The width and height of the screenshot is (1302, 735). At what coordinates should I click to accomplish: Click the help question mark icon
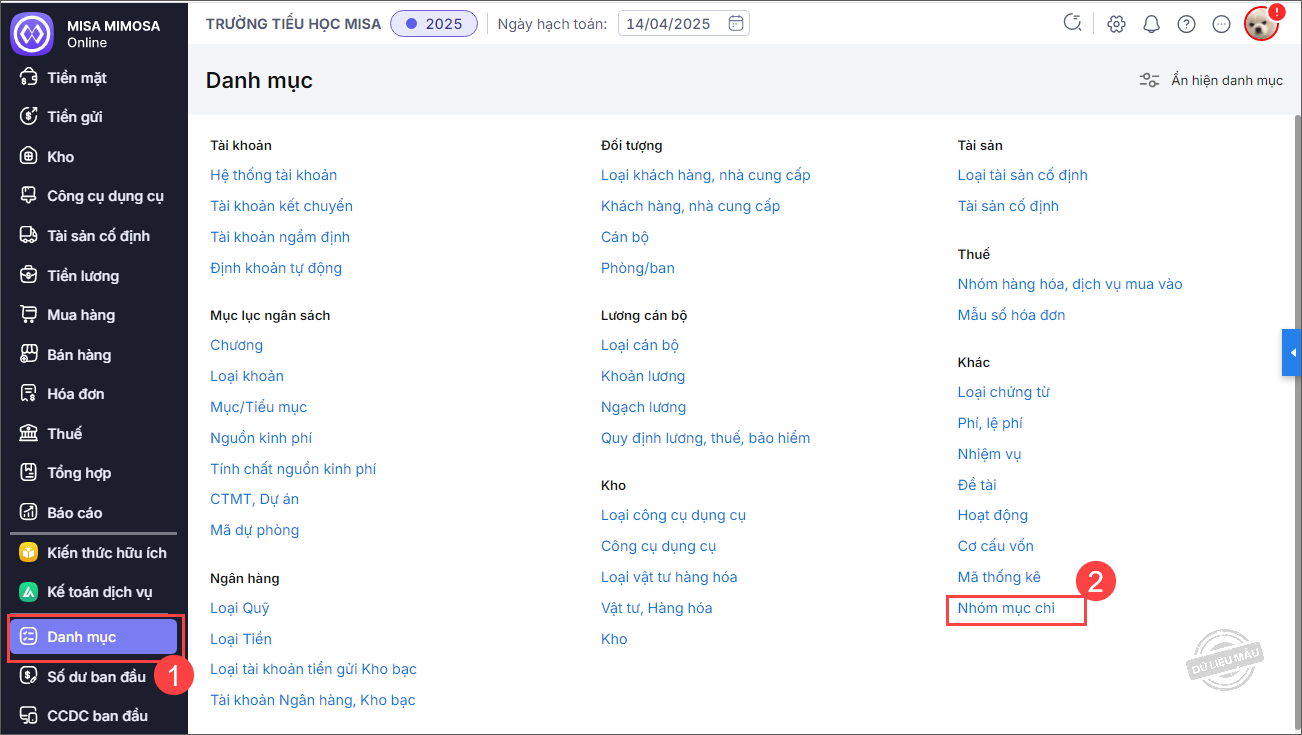click(x=1186, y=24)
